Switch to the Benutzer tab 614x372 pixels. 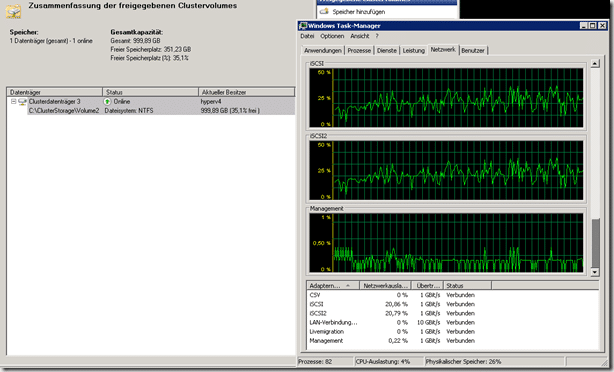[473, 51]
